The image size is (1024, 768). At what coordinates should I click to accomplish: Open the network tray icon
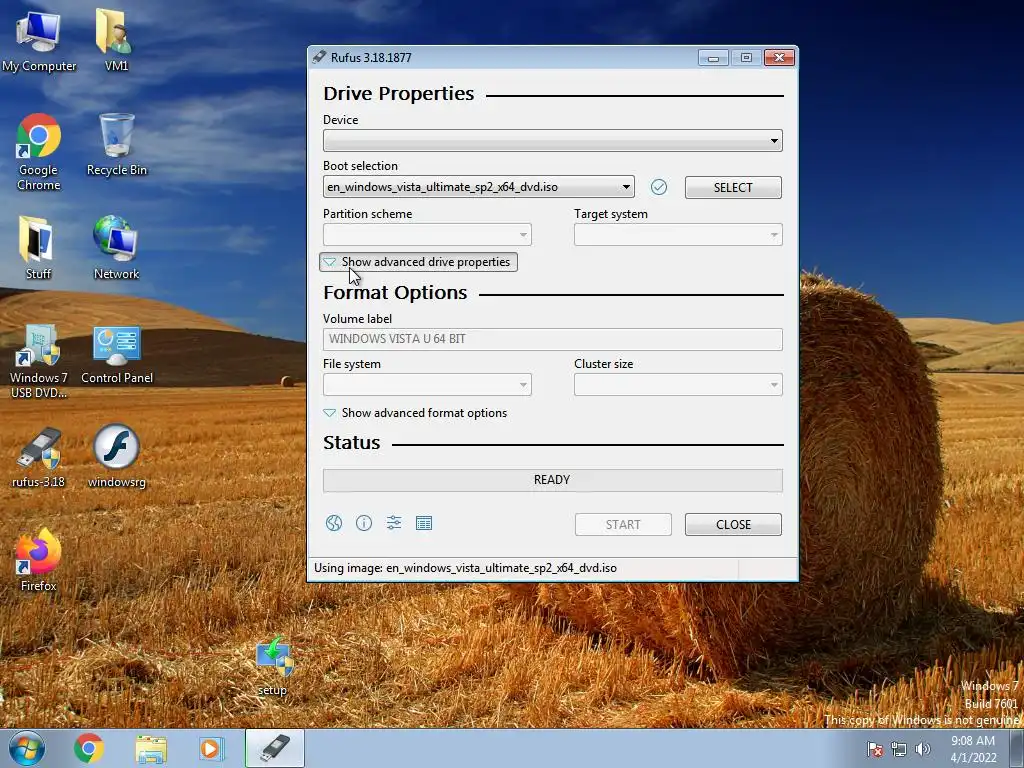point(899,749)
